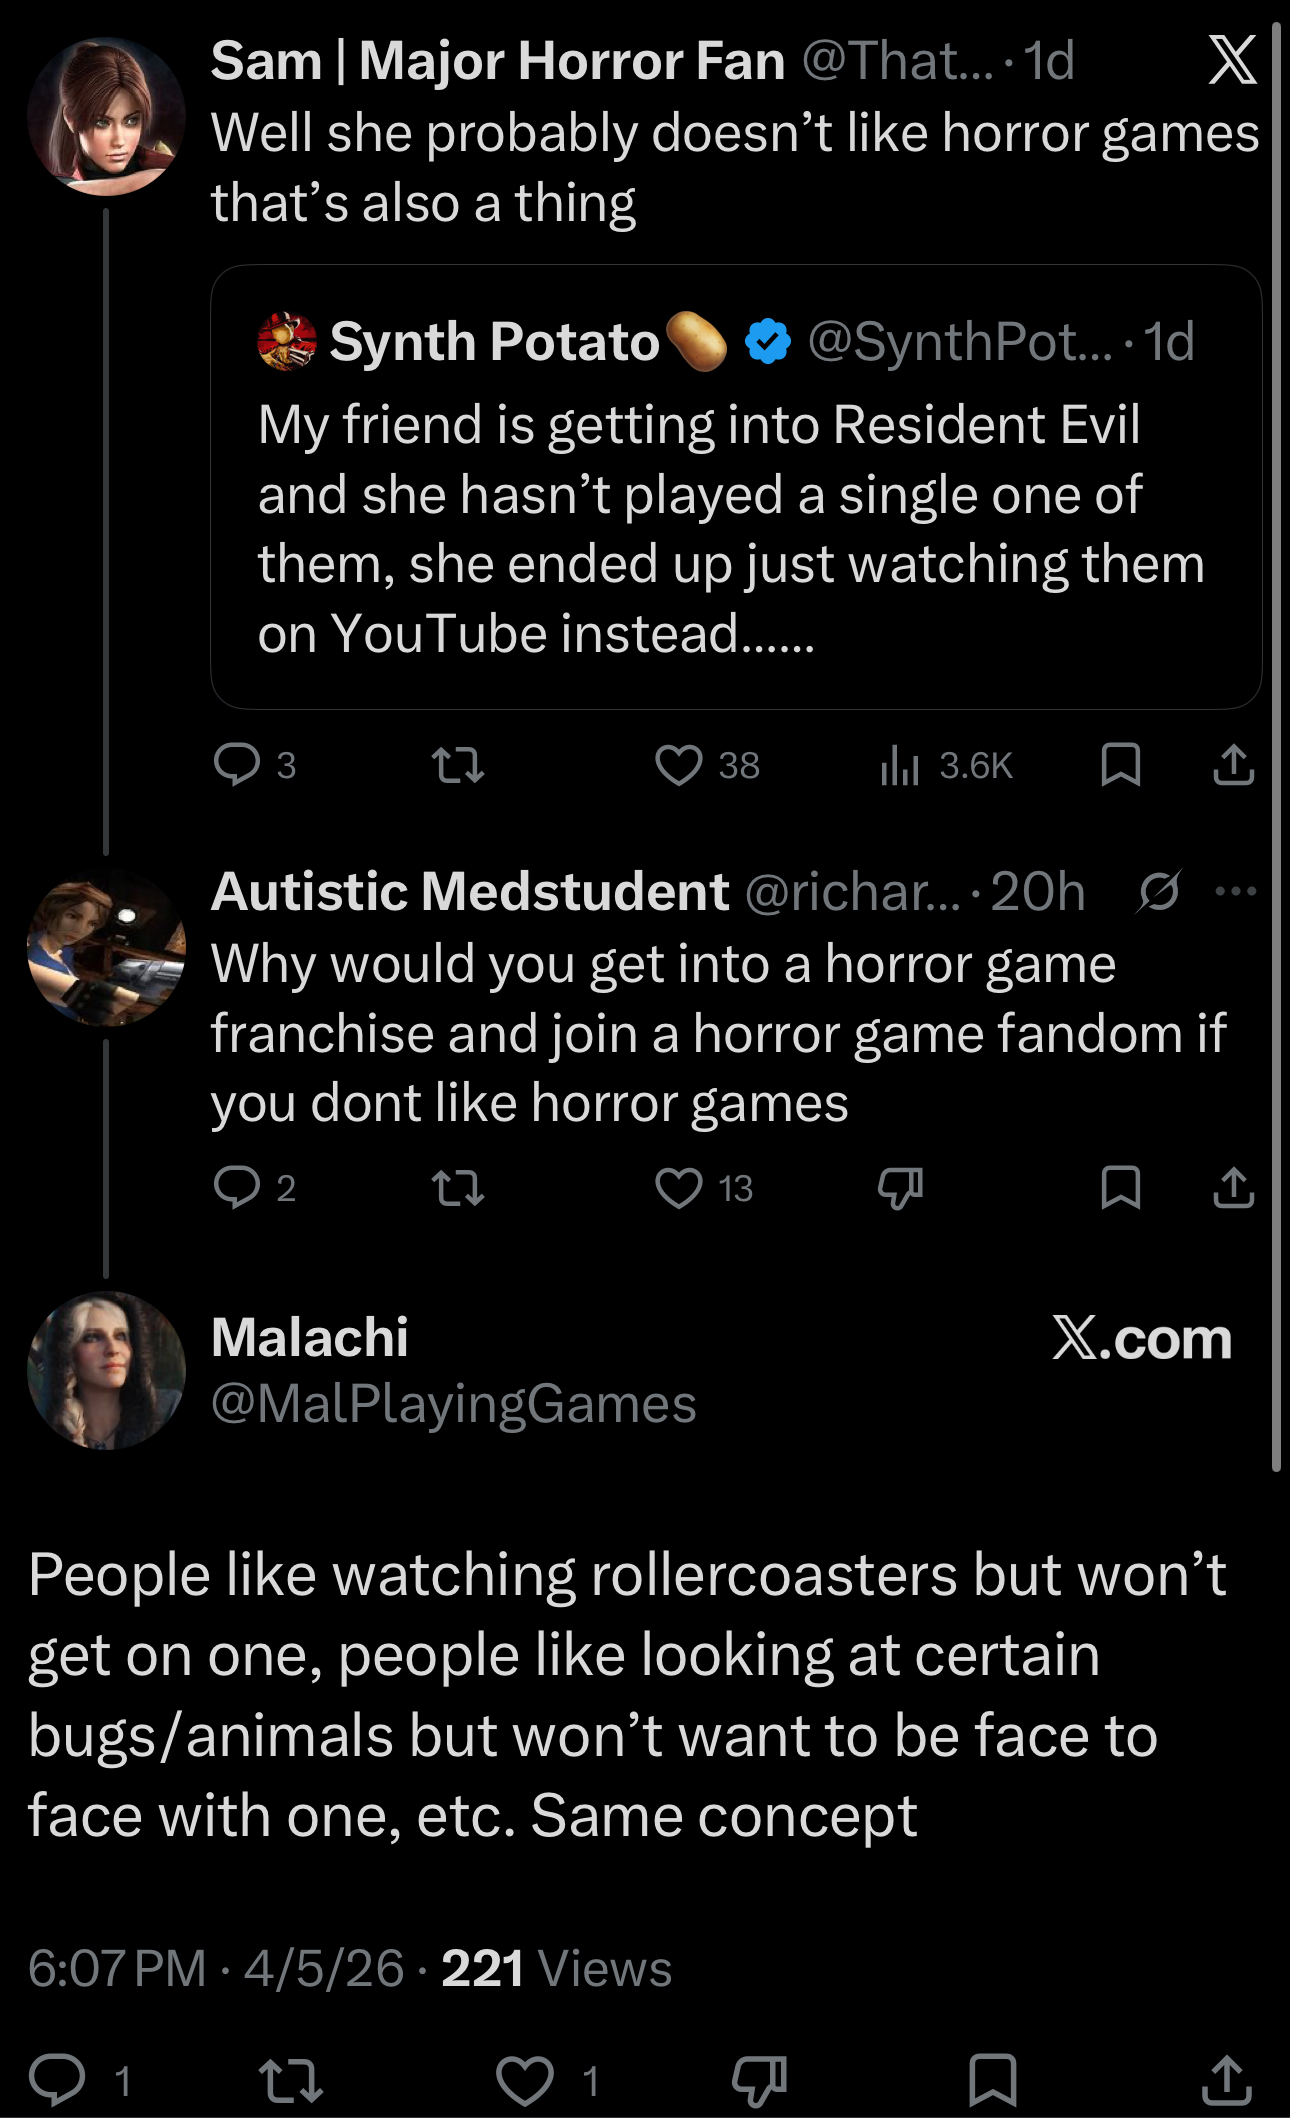Open the @MalPlayingGames profile handle
This screenshot has height=2118, width=1290.
point(453,1403)
